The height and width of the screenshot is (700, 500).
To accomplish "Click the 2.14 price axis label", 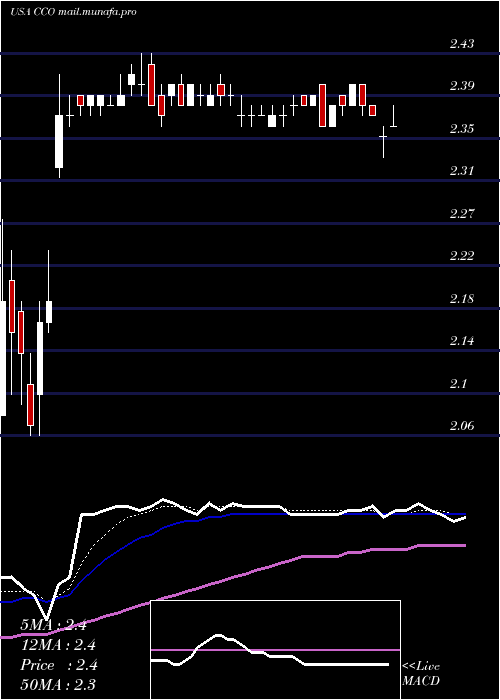I will click(x=462, y=341).
